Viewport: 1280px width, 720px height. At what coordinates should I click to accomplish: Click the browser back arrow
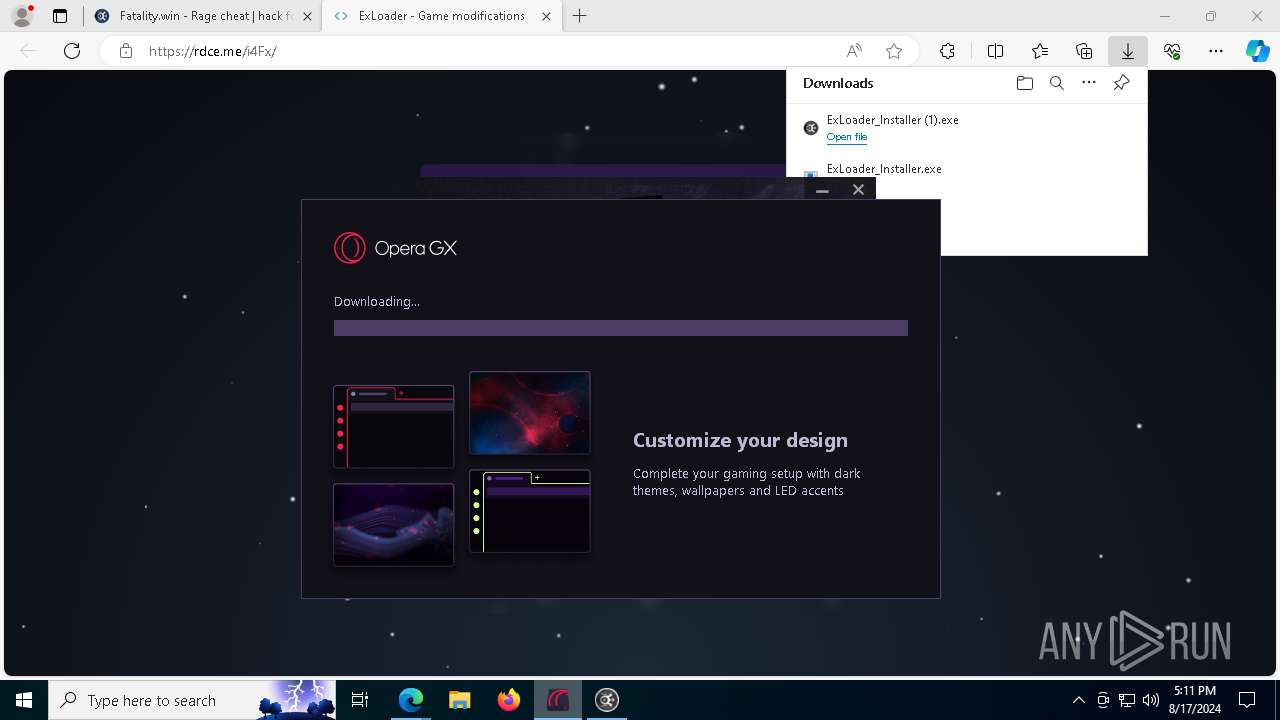[28, 51]
